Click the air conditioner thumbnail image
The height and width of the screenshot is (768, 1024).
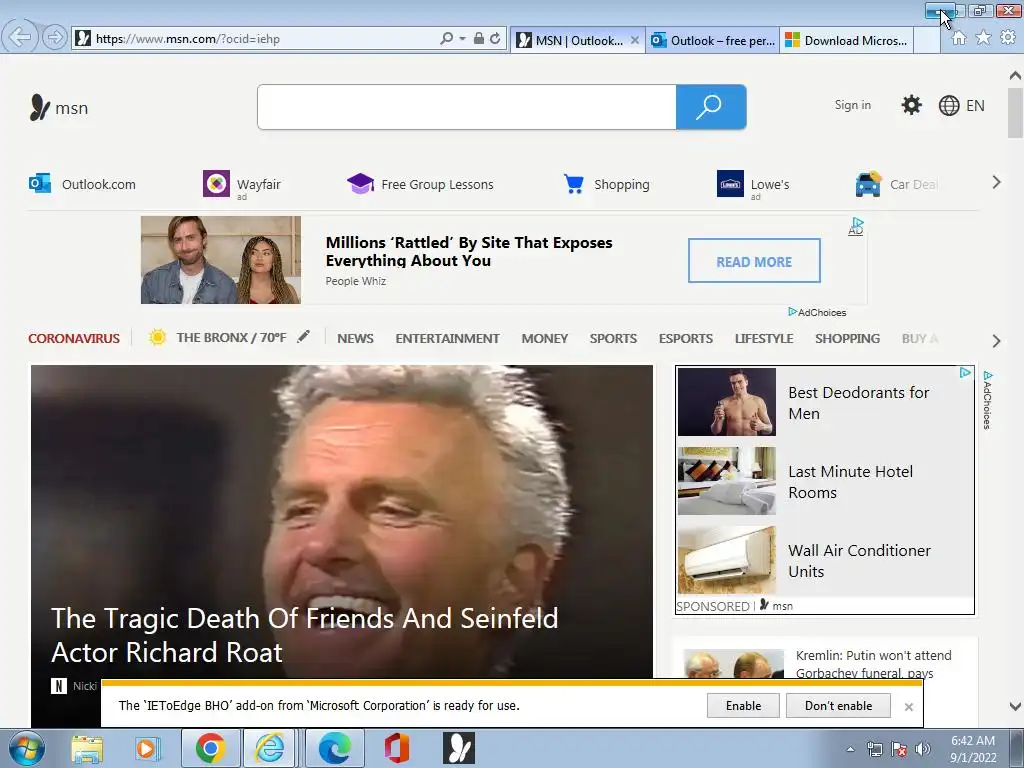coord(727,560)
